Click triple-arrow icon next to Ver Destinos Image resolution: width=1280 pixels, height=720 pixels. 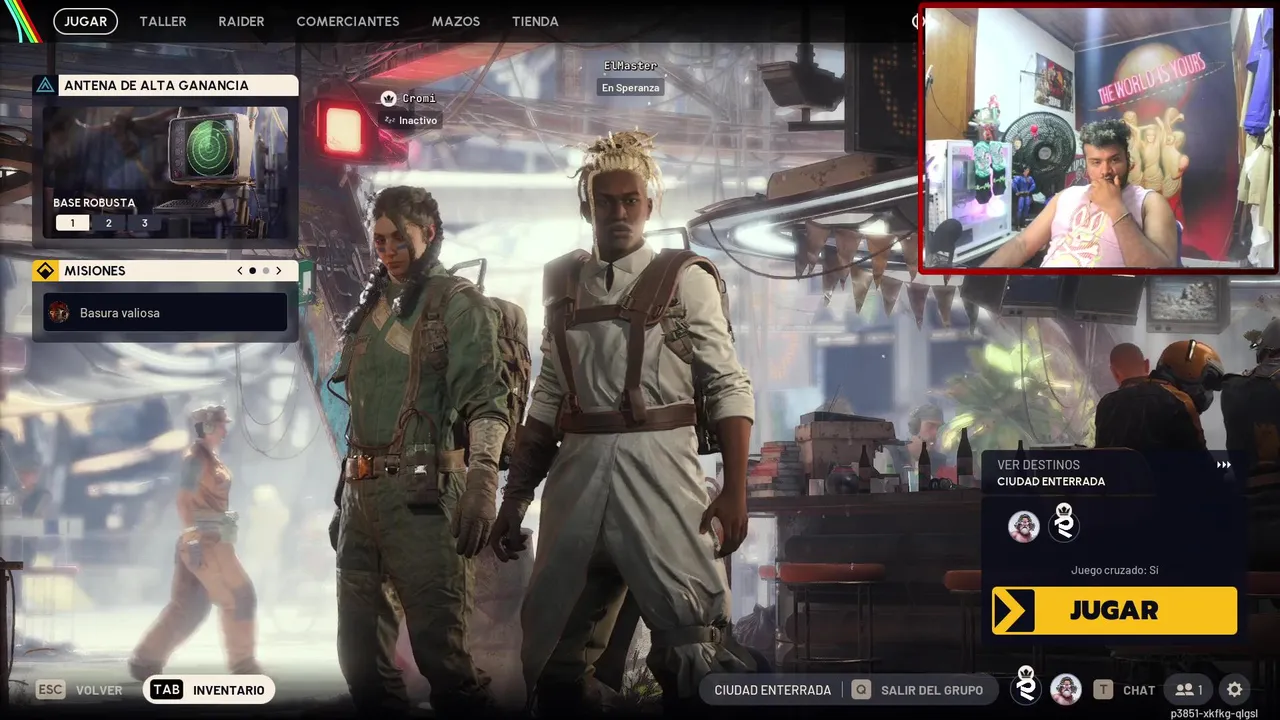click(x=1223, y=465)
